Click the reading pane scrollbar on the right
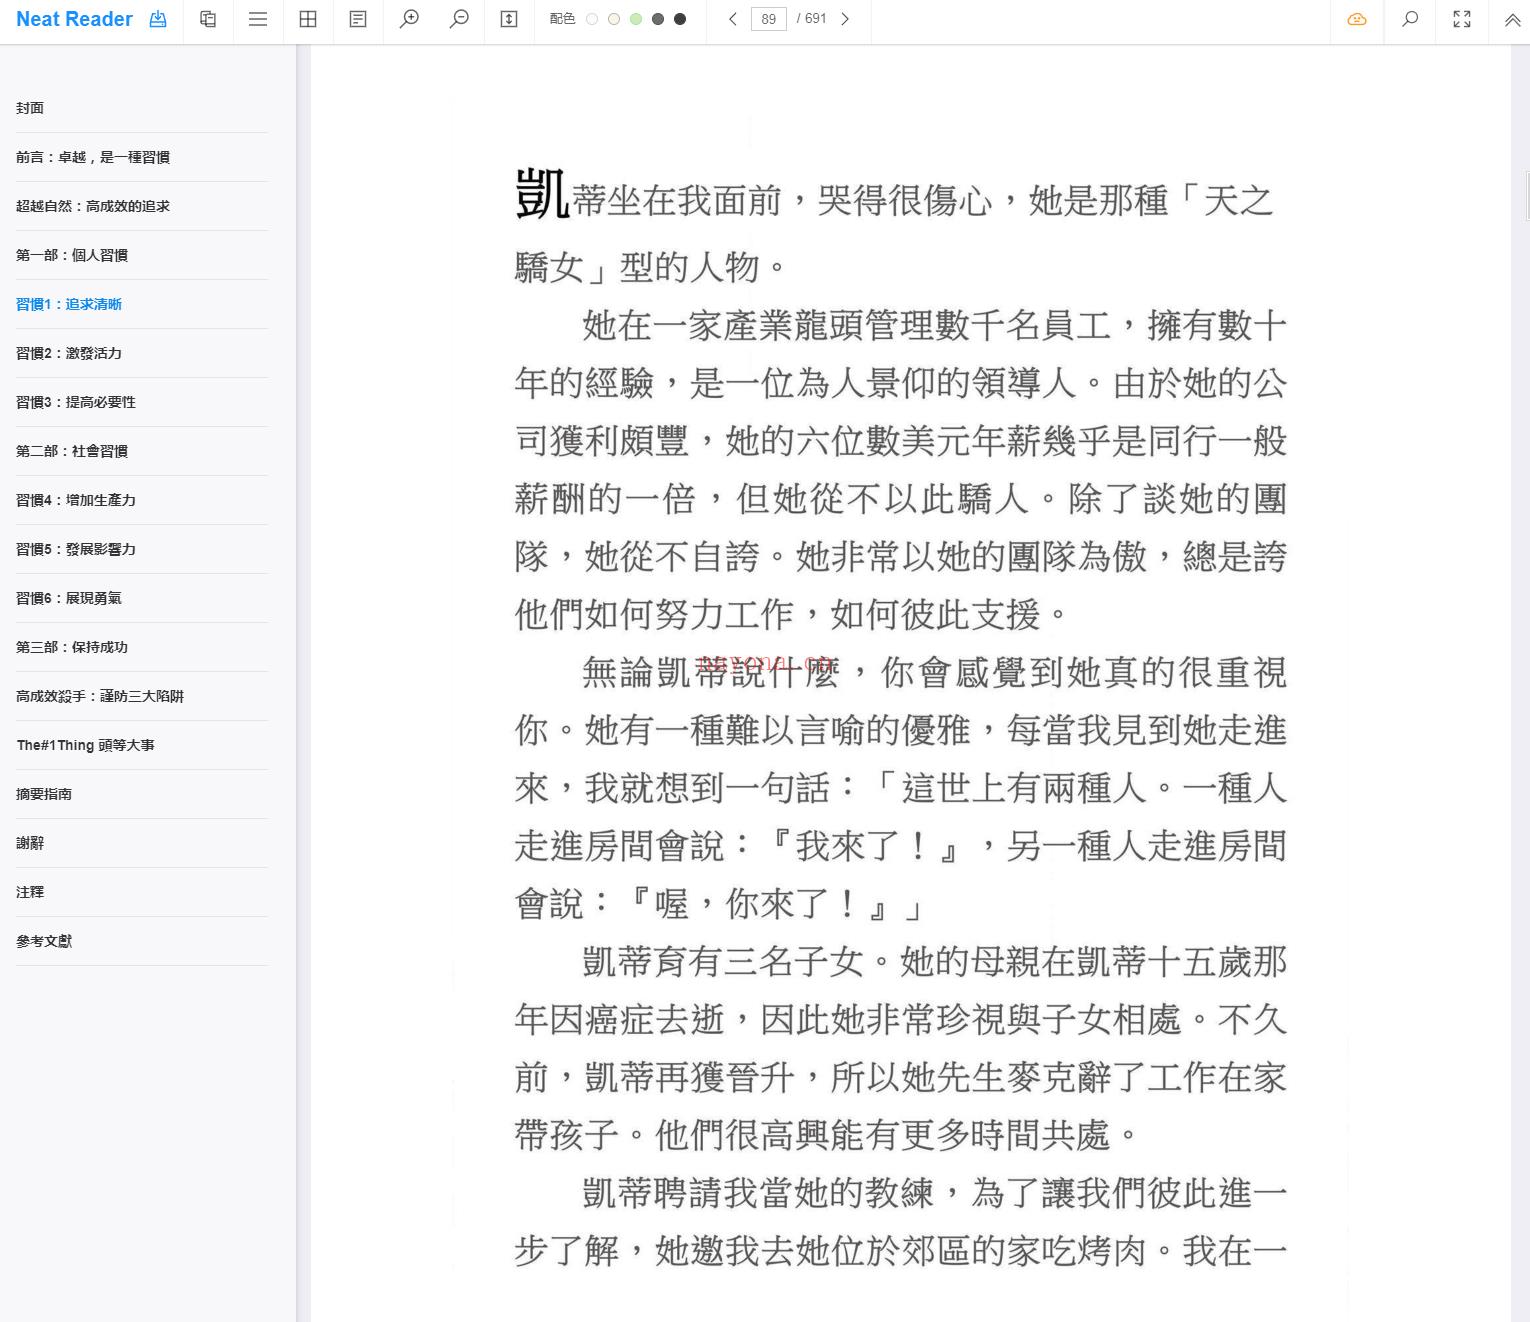The image size is (1530, 1322). [x=1526, y=195]
